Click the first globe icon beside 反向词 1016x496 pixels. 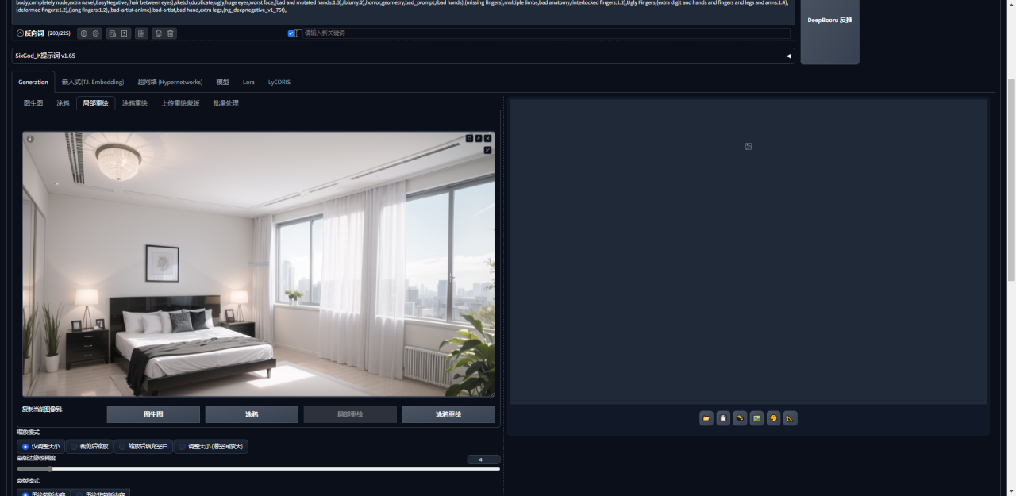(83, 33)
